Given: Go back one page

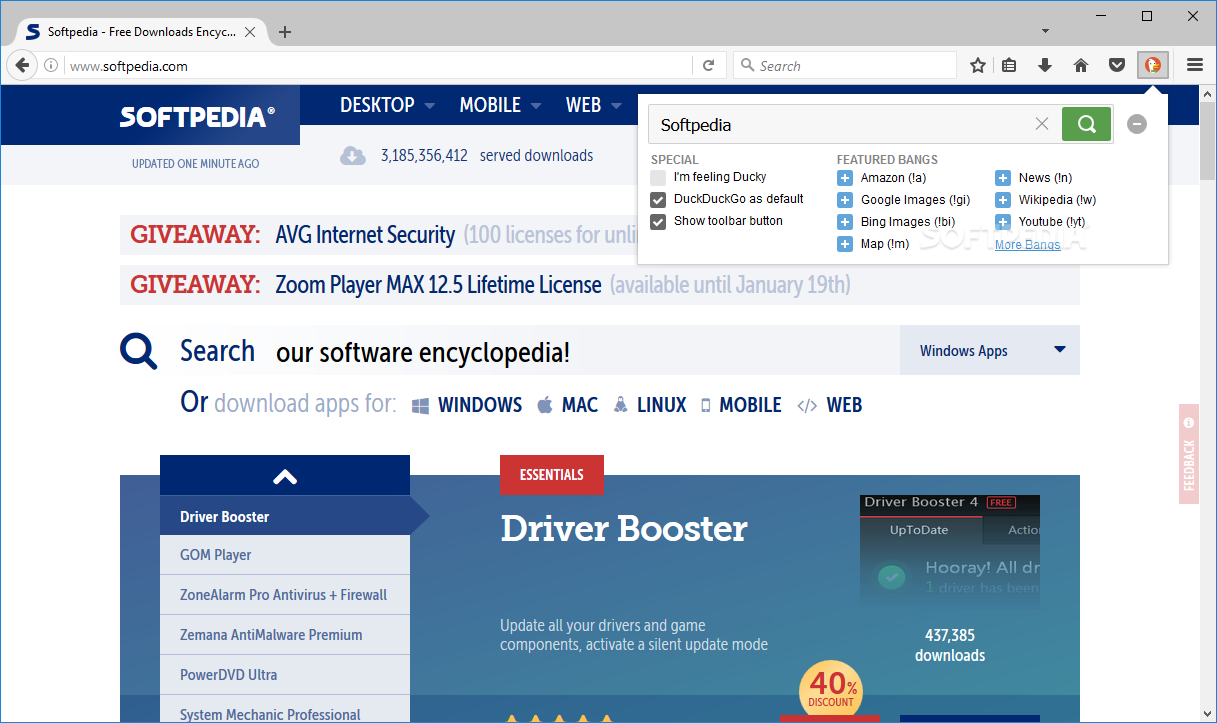Looking at the screenshot, I should click(x=22, y=66).
